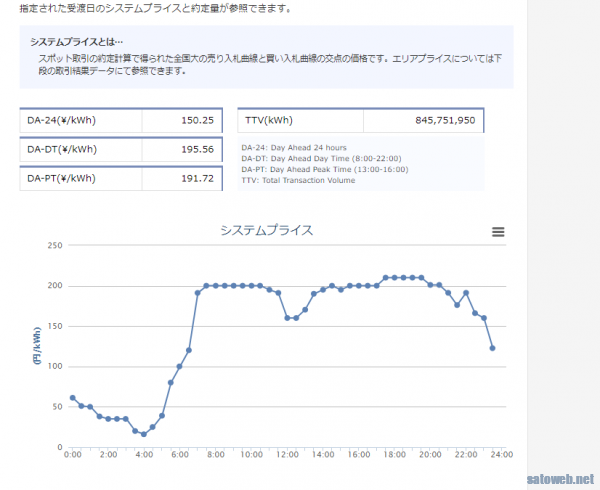Image resolution: width=600 pixels, height=490 pixels.
Task: Click the 24:00 x-axis label
Action: pyautogui.click(x=502, y=455)
